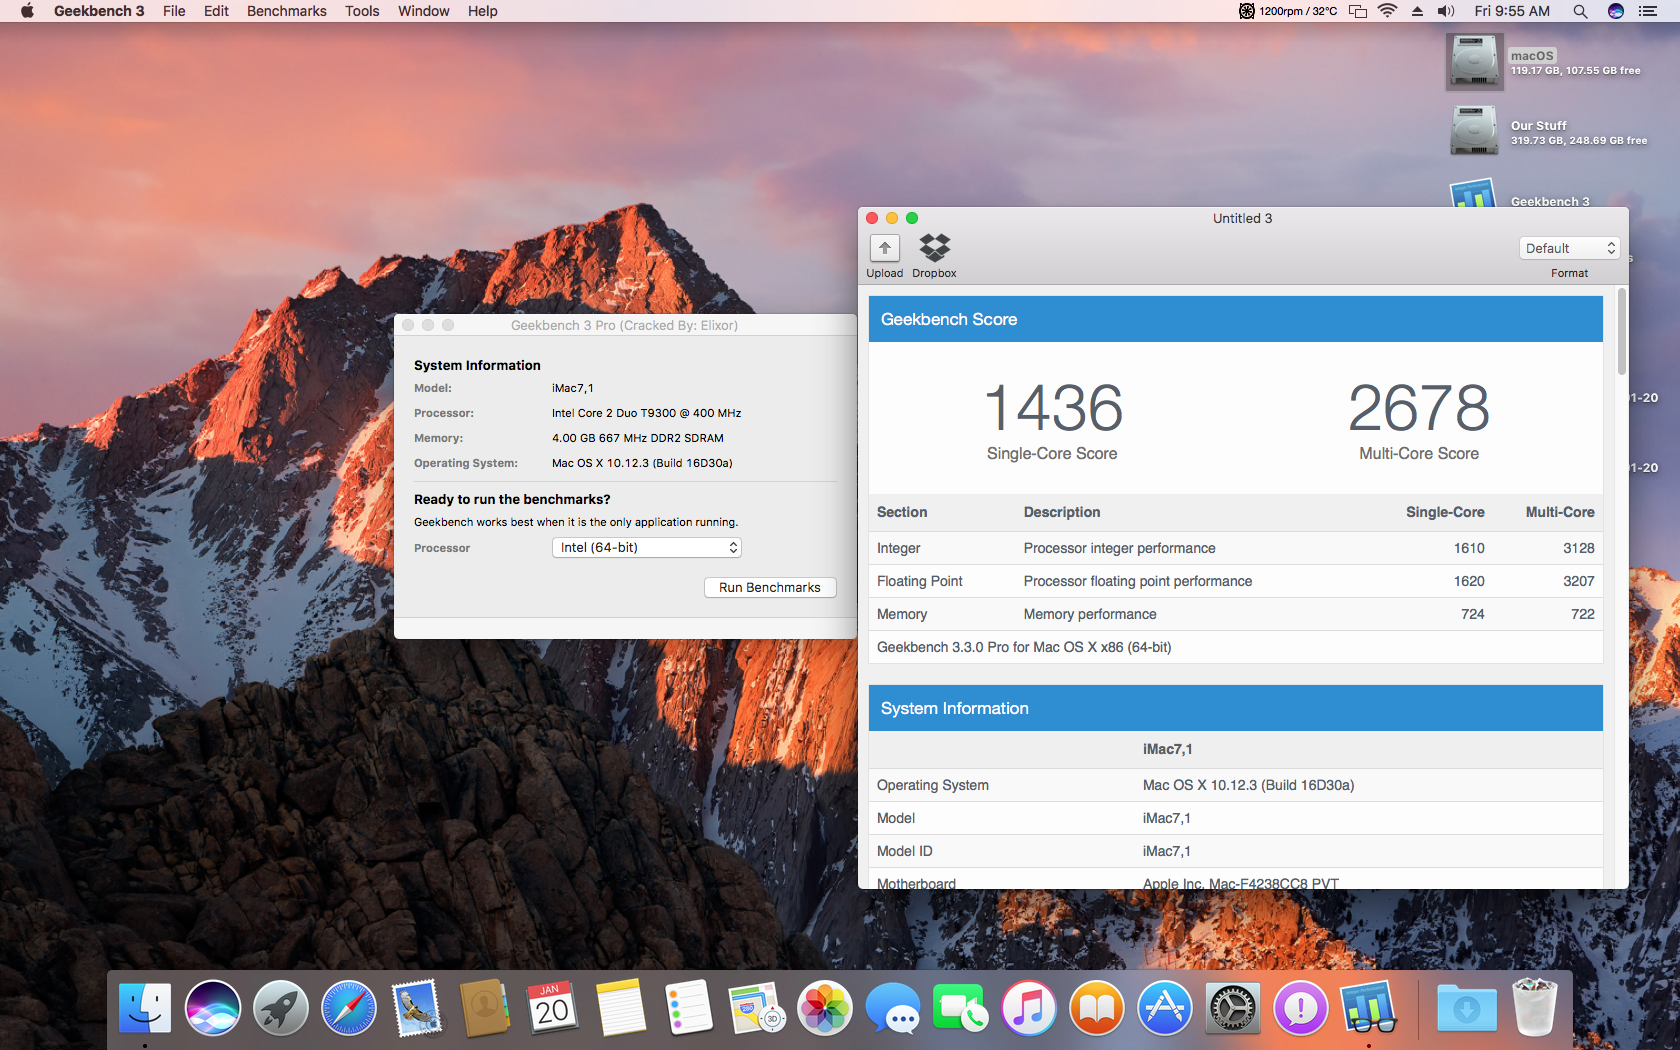This screenshot has height=1050, width=1680.
Task: Click the Geekbench Score section header
Action: pos(1236,319)
